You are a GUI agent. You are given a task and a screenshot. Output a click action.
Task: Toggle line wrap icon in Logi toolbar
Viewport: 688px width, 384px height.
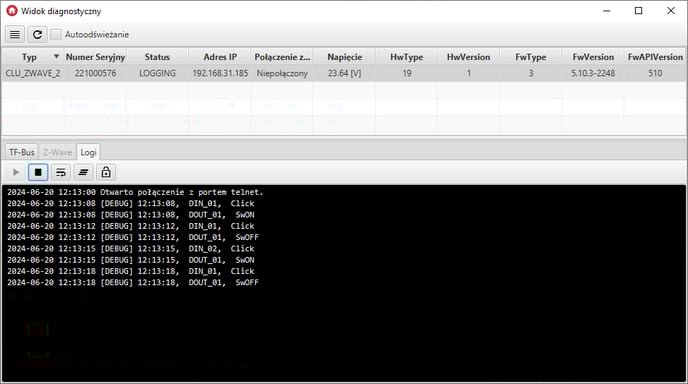[x=61, y=172]
